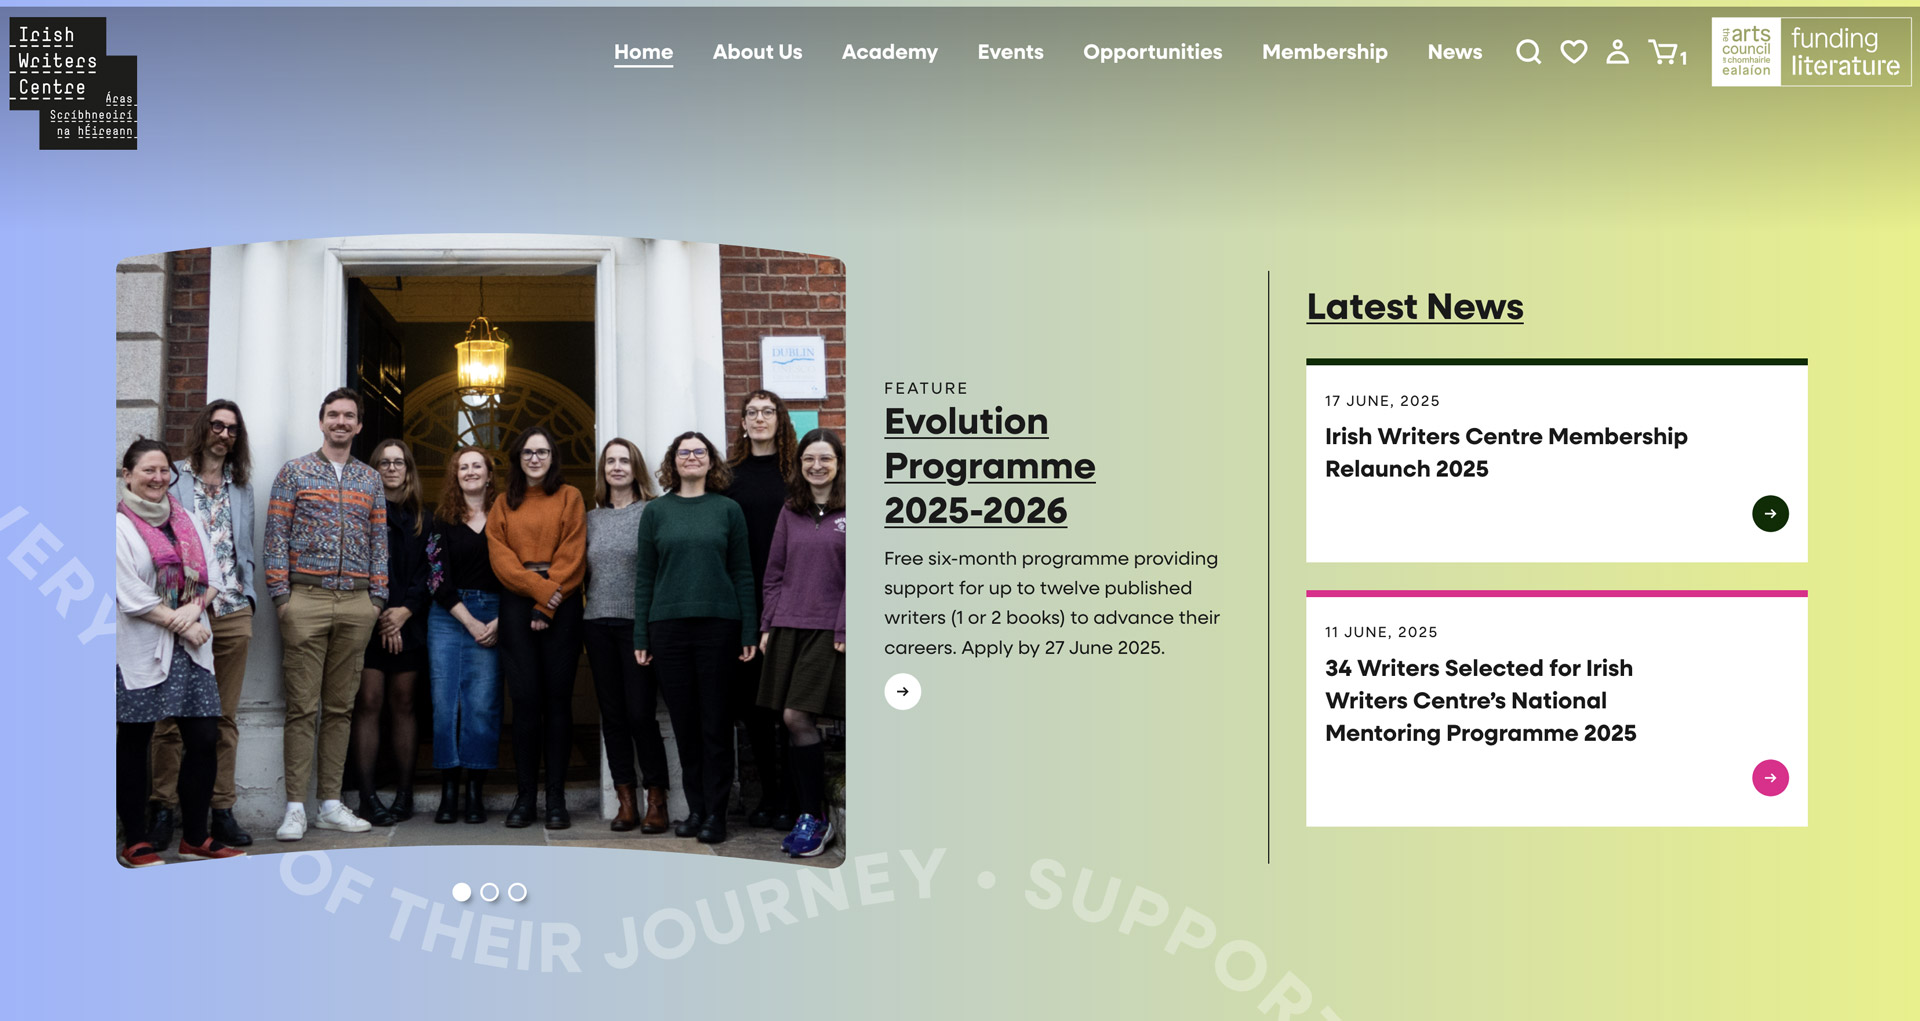
Task: Click the pink arrow on Mentoring Programme card
Action: point(1770,778)
